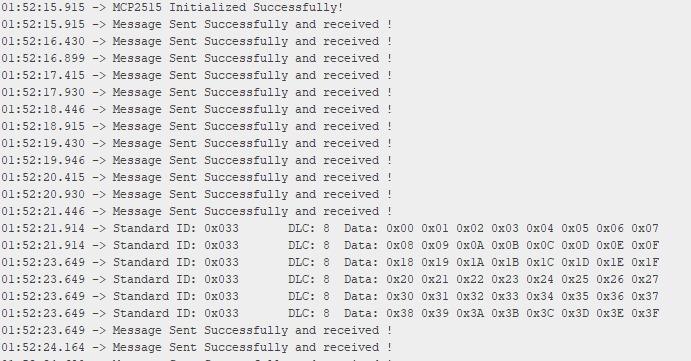Click the data row starting 0x00 0x01
The height and width of the screenshot is (361, 691).
click(331, 228)
